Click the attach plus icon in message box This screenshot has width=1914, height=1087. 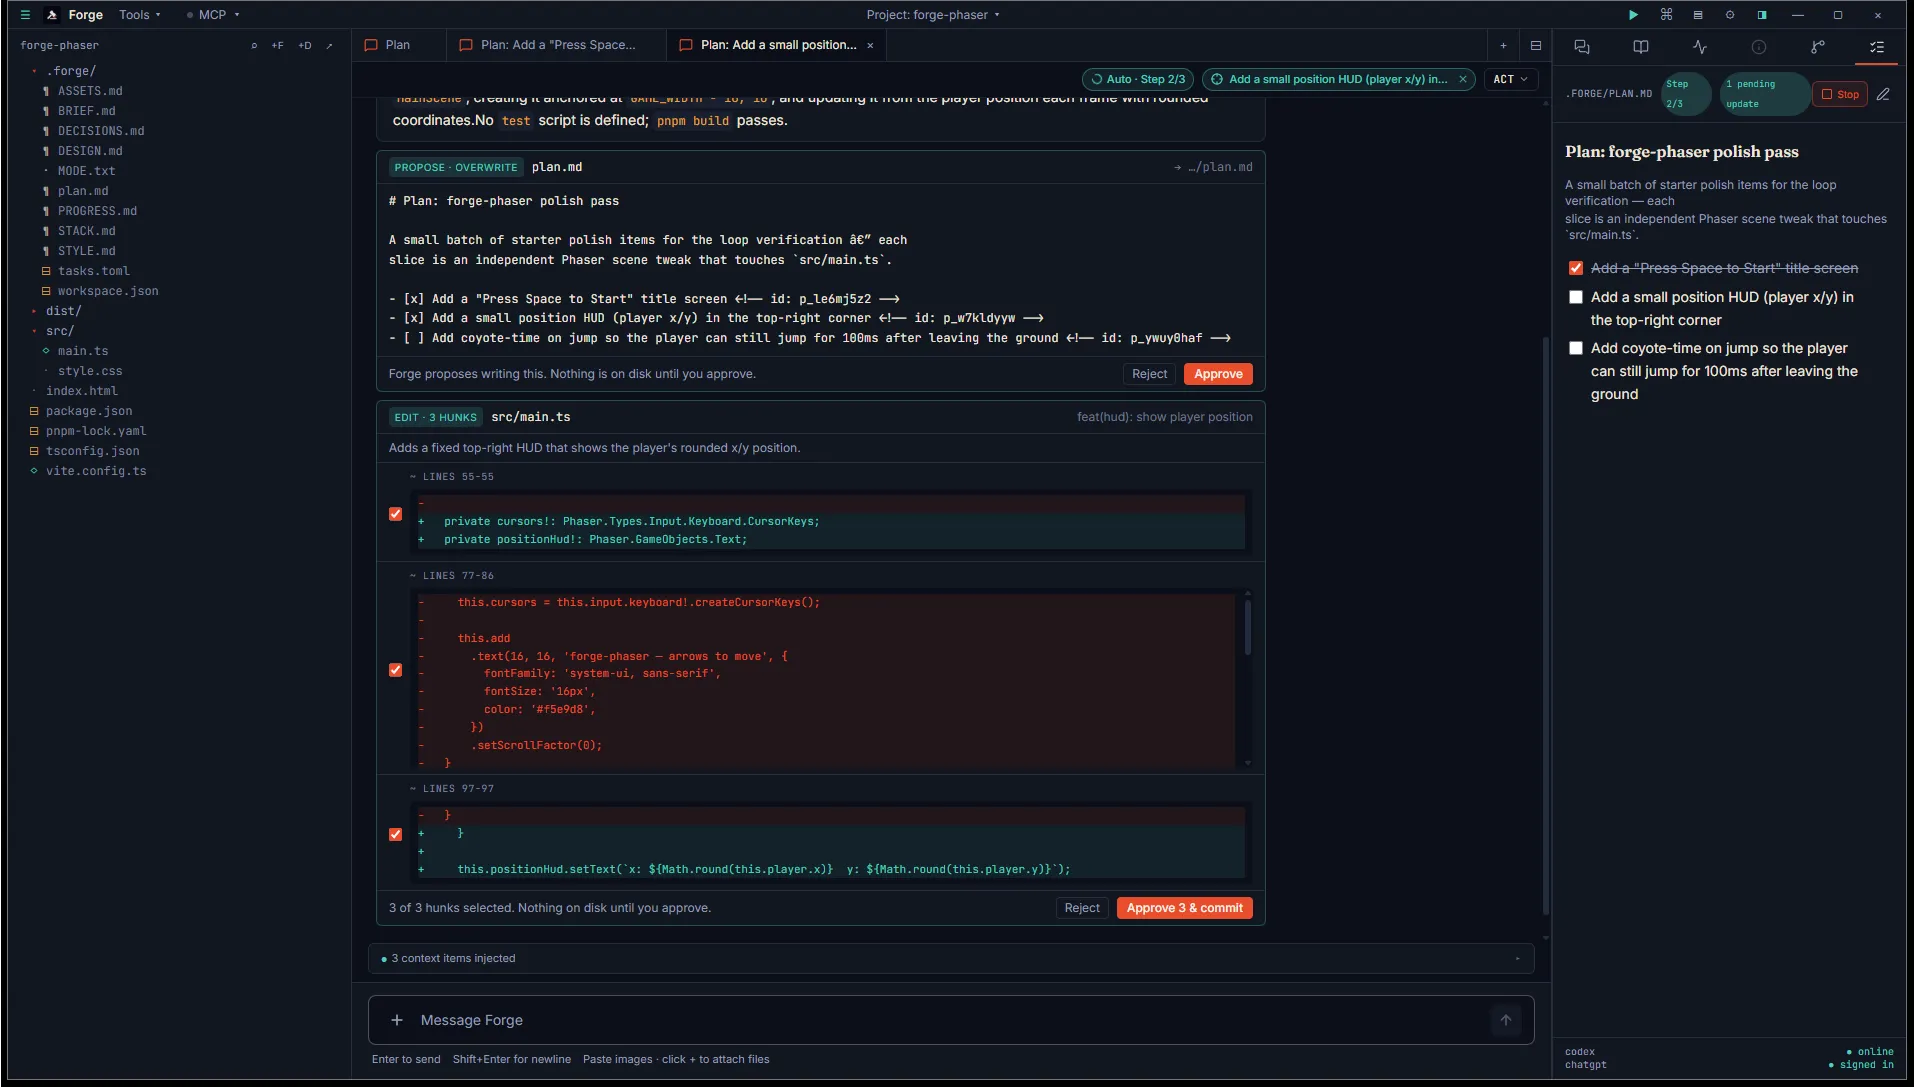[397, 1020]
